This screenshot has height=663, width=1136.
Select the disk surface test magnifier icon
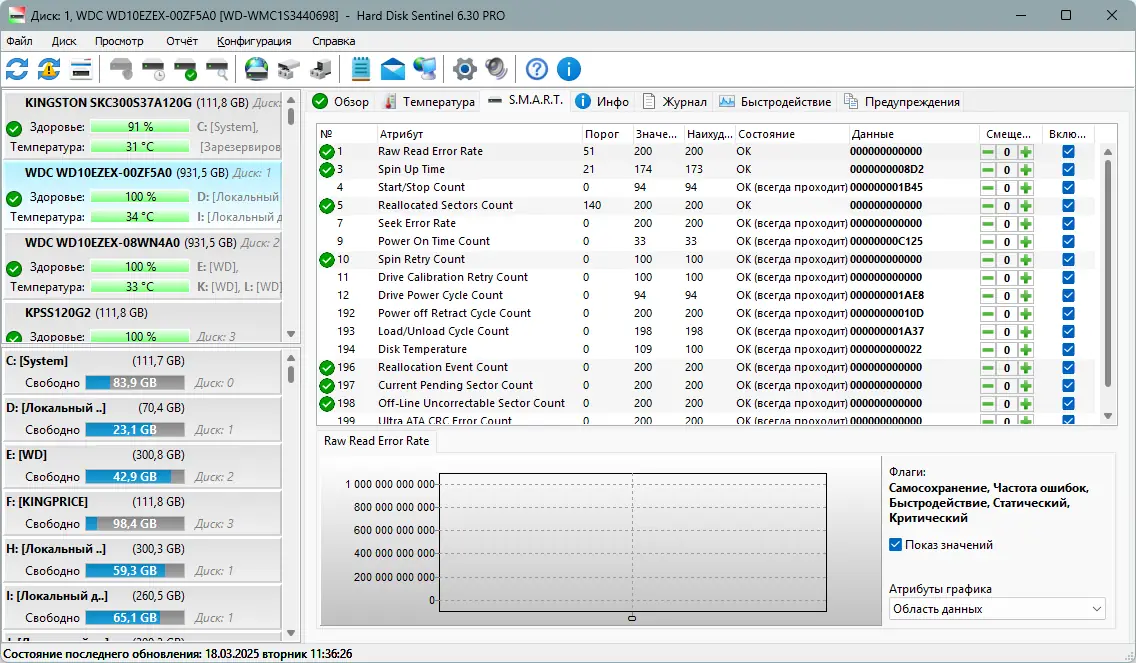216,69
